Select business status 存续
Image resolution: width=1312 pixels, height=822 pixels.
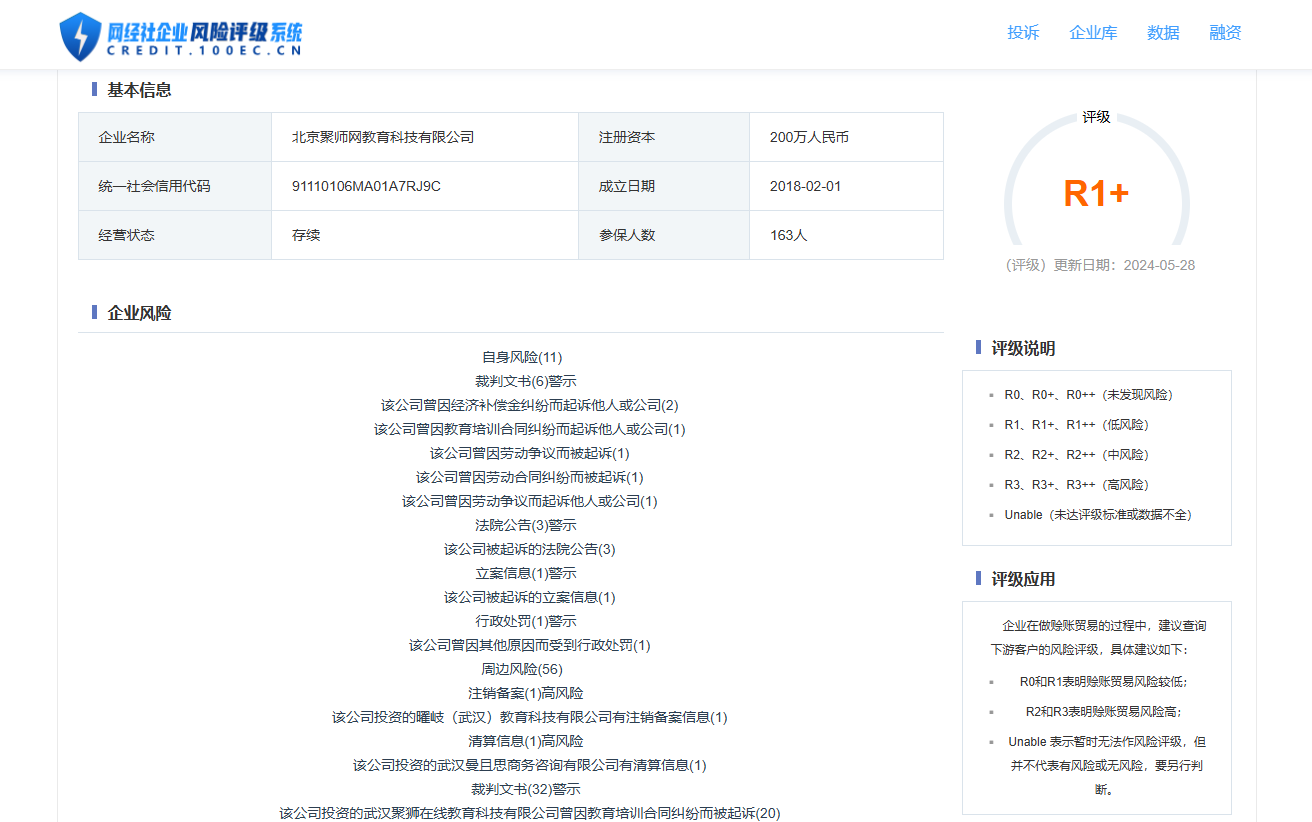pyautogui.click(x=306, y=235)
